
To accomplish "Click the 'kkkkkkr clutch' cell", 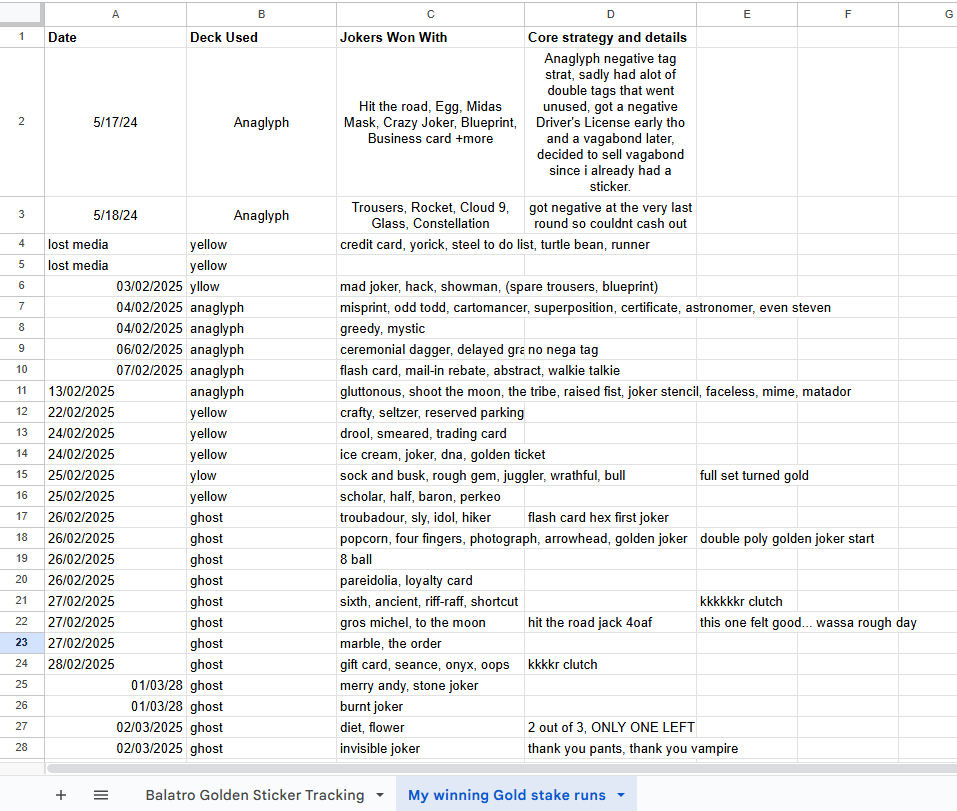I will pos(746,601).
